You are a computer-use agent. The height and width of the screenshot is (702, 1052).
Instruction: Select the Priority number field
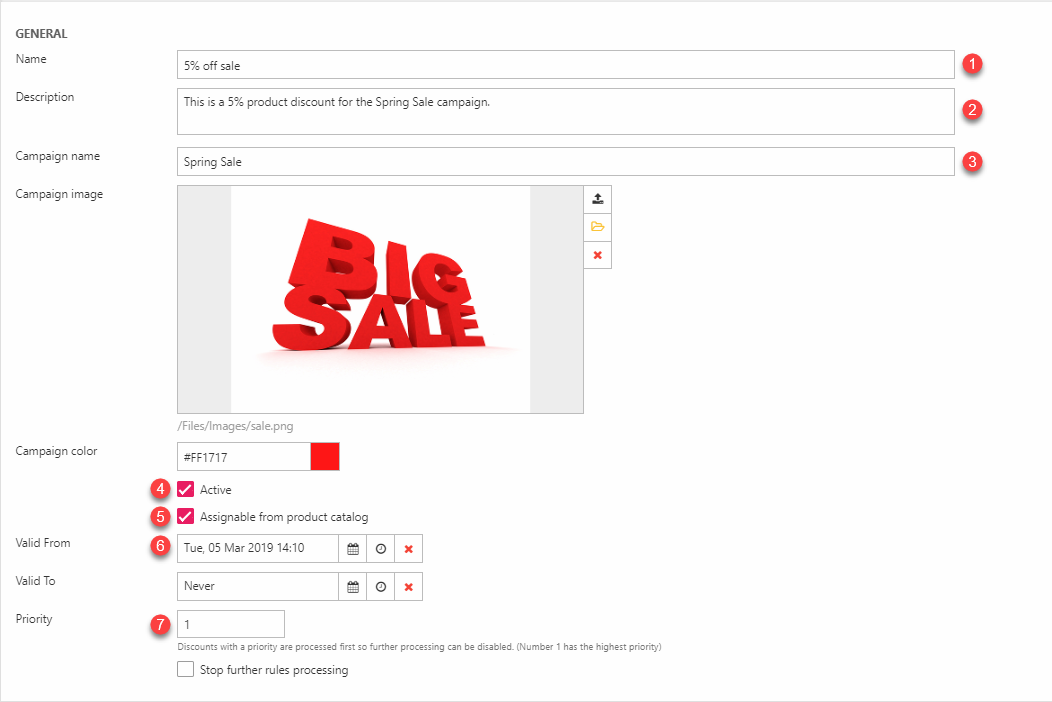click(231, 624)
